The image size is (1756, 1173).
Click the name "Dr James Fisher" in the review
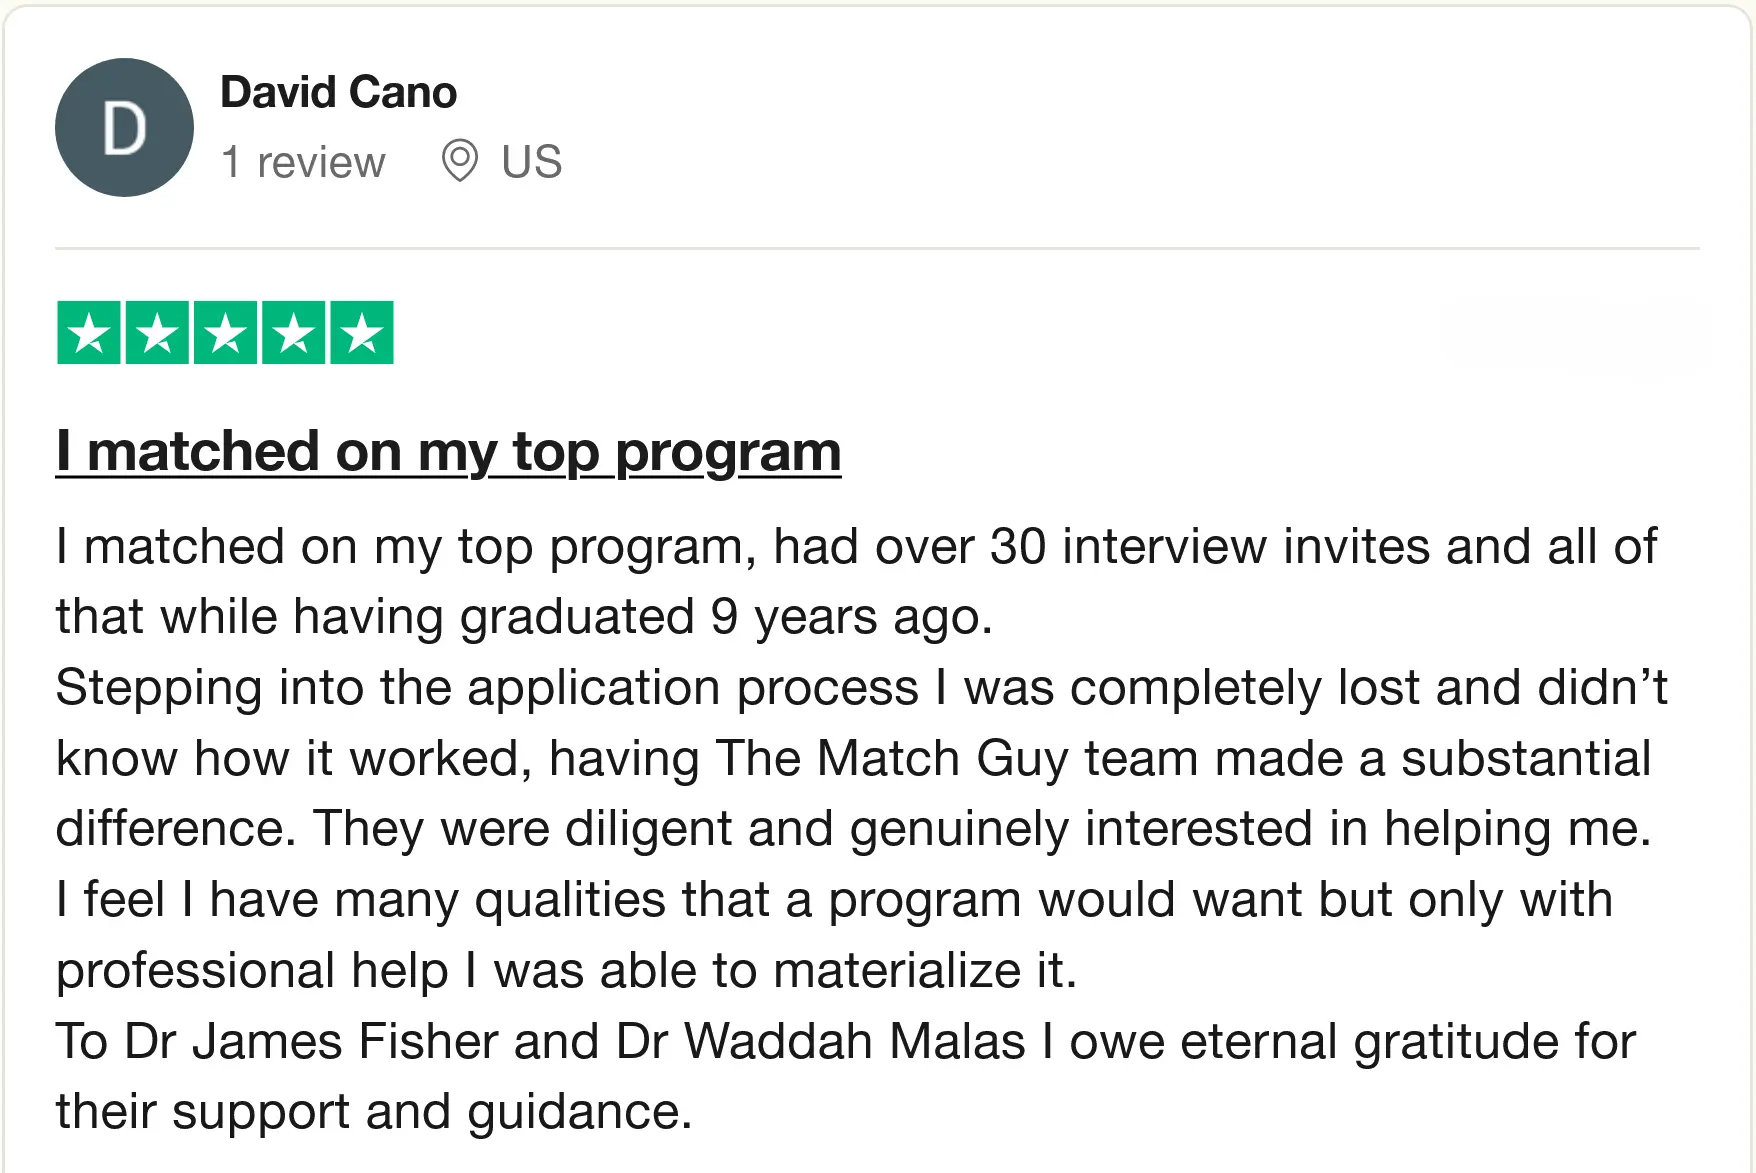[x=311, y=1041]
